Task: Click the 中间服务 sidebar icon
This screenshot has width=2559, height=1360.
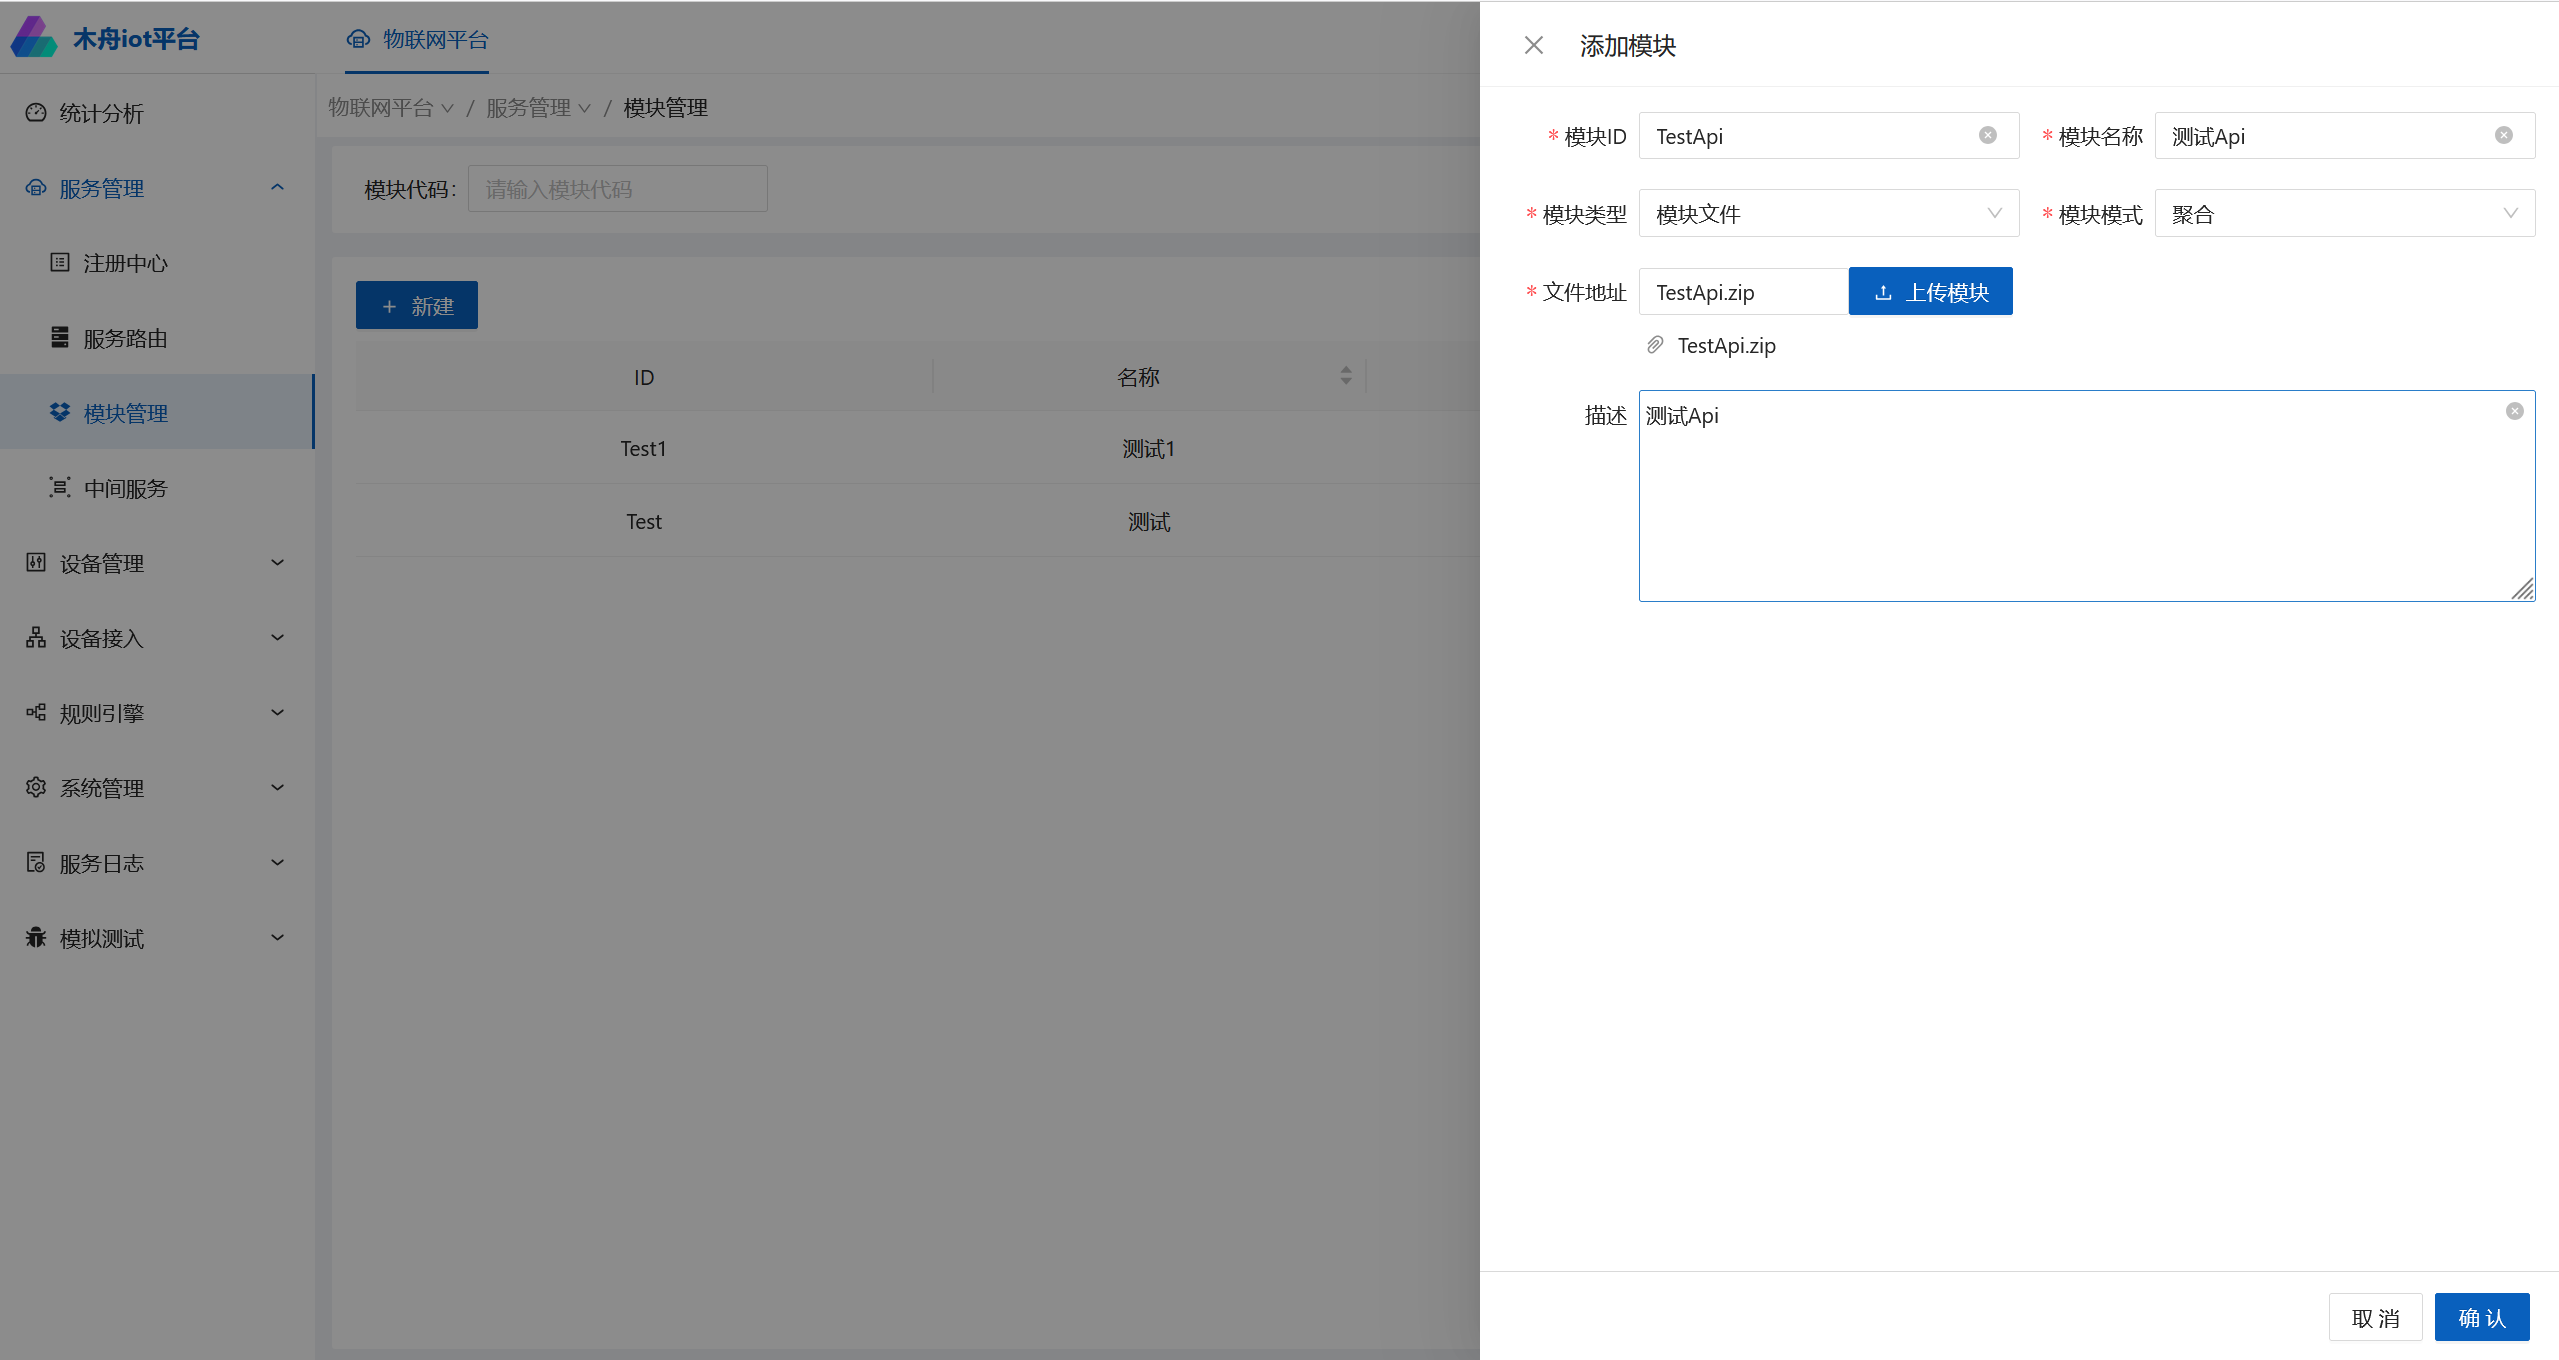Action: click(x=60, y=488)
